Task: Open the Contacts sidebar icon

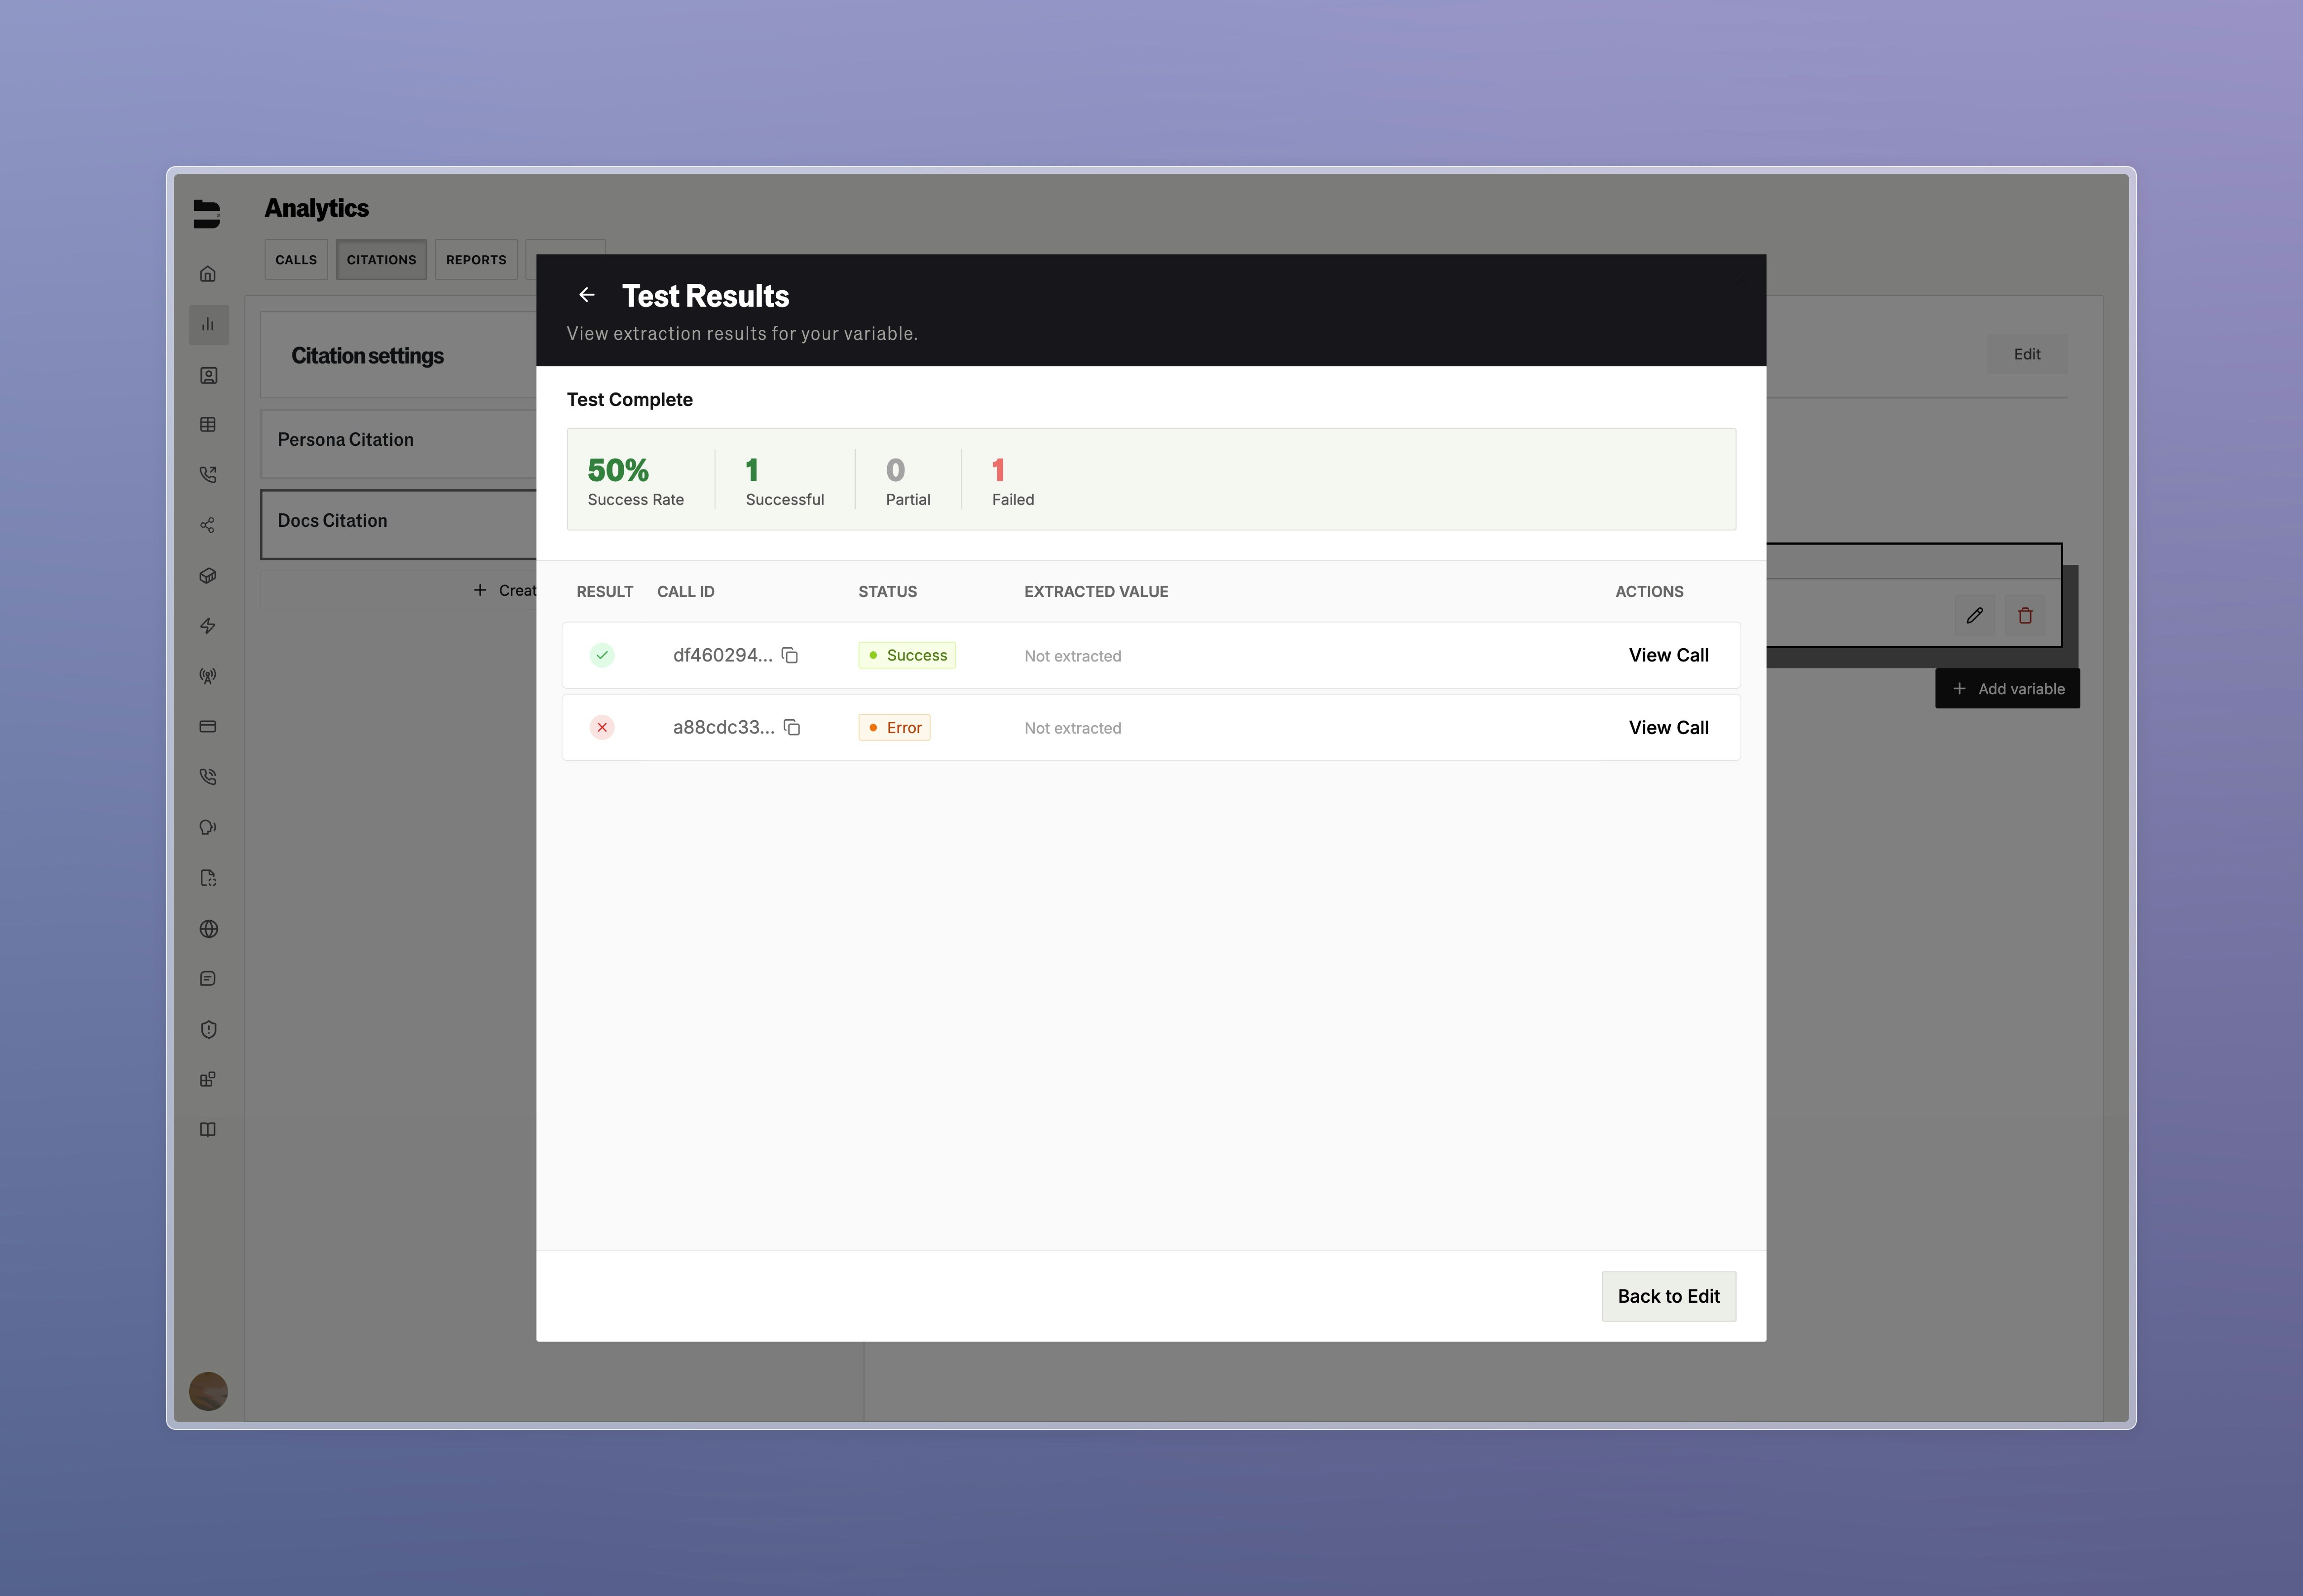Action: click(x=208, y=375)
